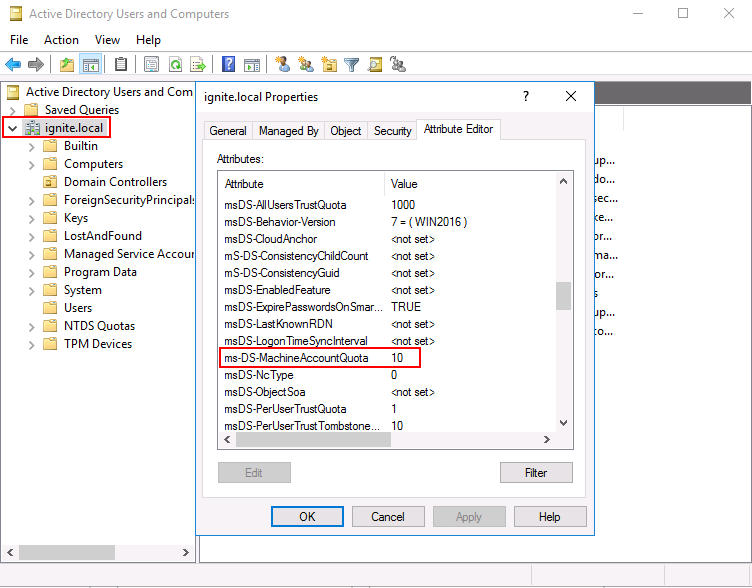Select the msDS-ExpirePasswordsOnSmar... attribute

(x=389, y=307)
